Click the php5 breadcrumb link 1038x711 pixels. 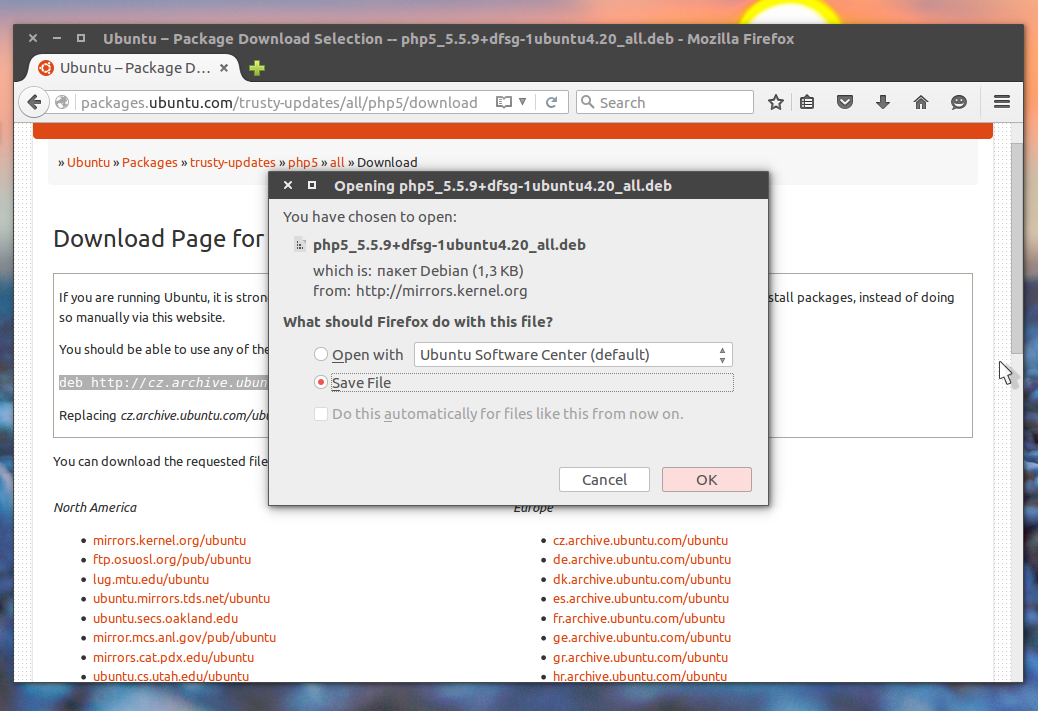(x=303, y=162)
